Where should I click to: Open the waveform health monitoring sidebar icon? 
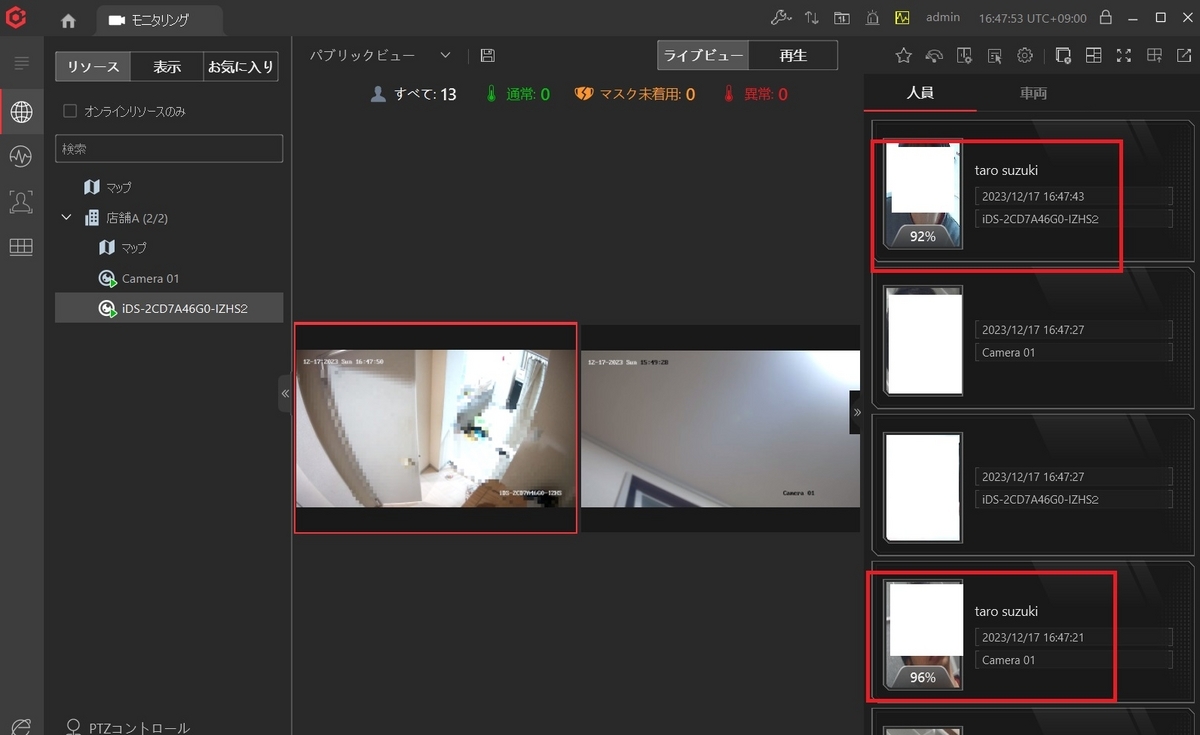point(21,156)
